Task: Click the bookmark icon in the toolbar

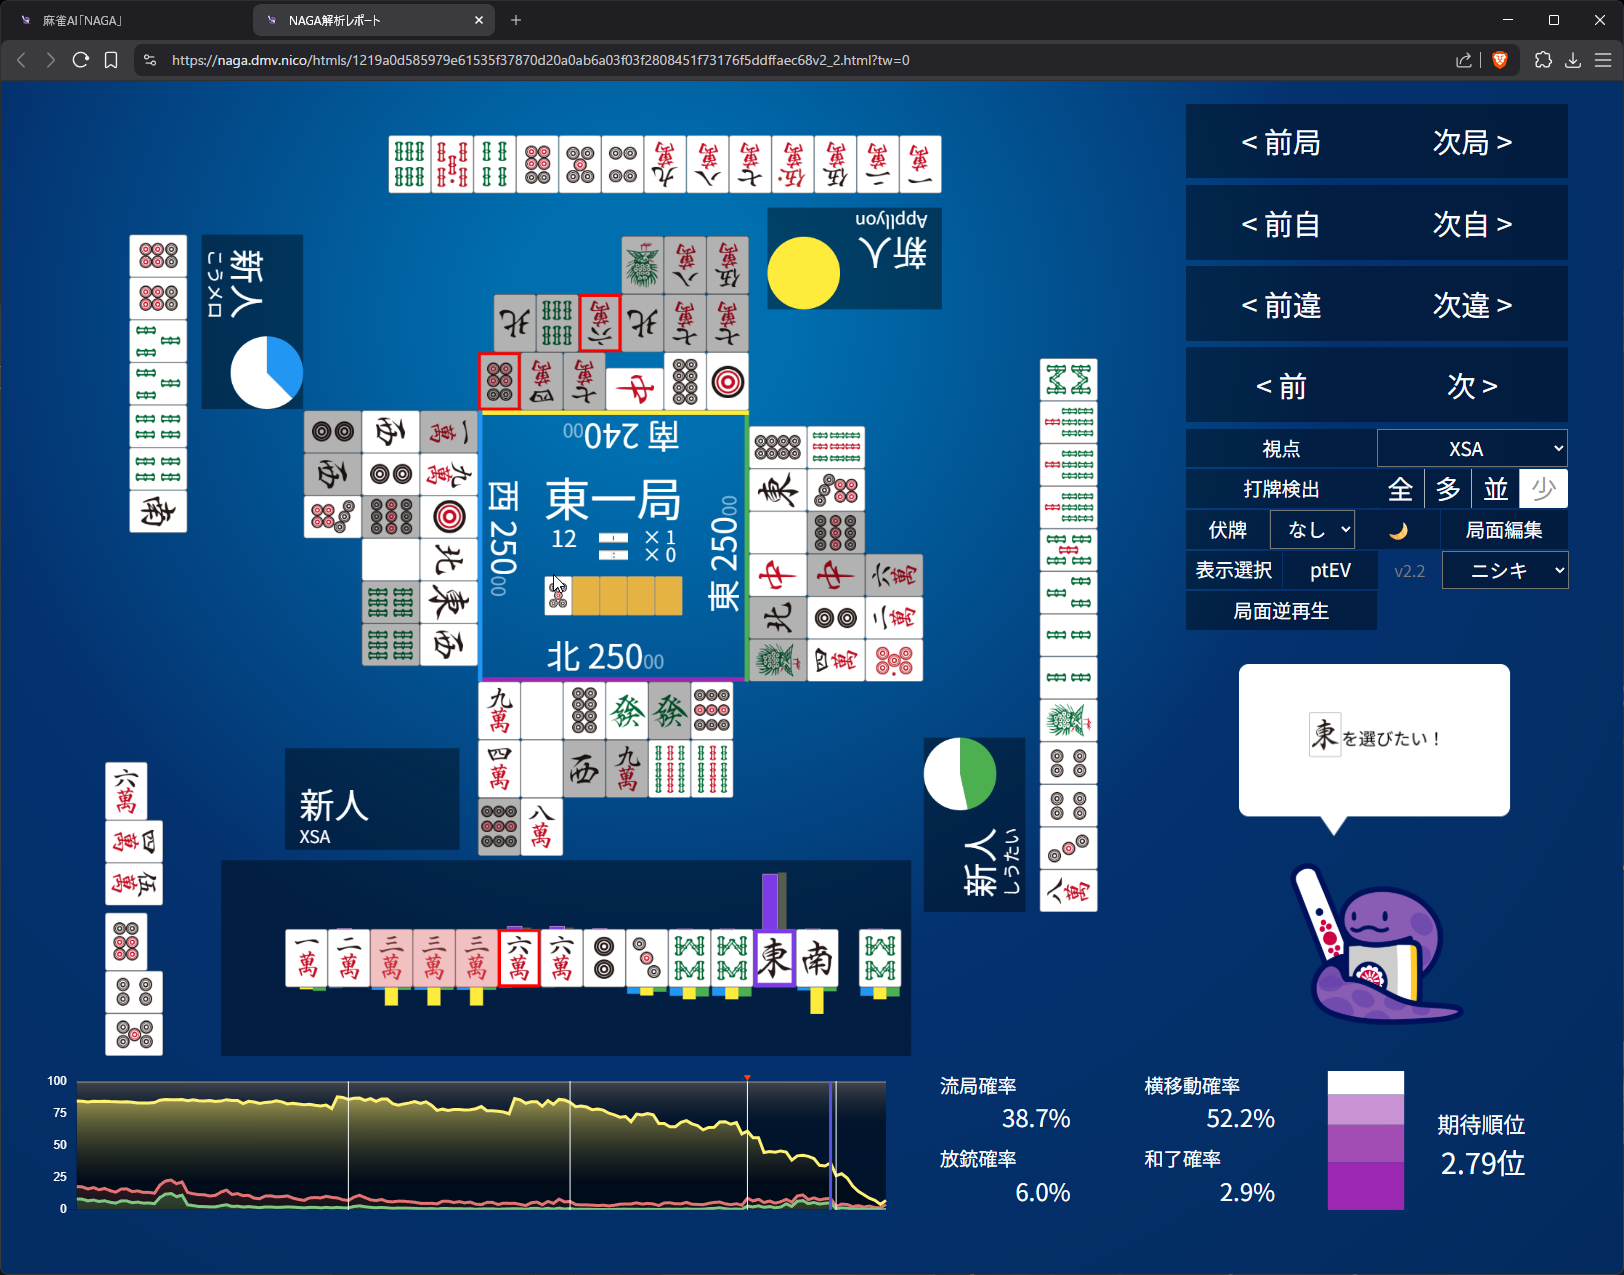Action: coord(111,60)
